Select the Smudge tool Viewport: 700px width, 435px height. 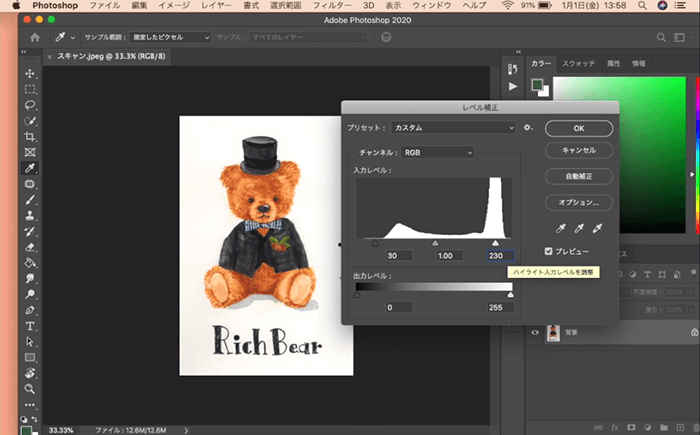click(30, 278)
